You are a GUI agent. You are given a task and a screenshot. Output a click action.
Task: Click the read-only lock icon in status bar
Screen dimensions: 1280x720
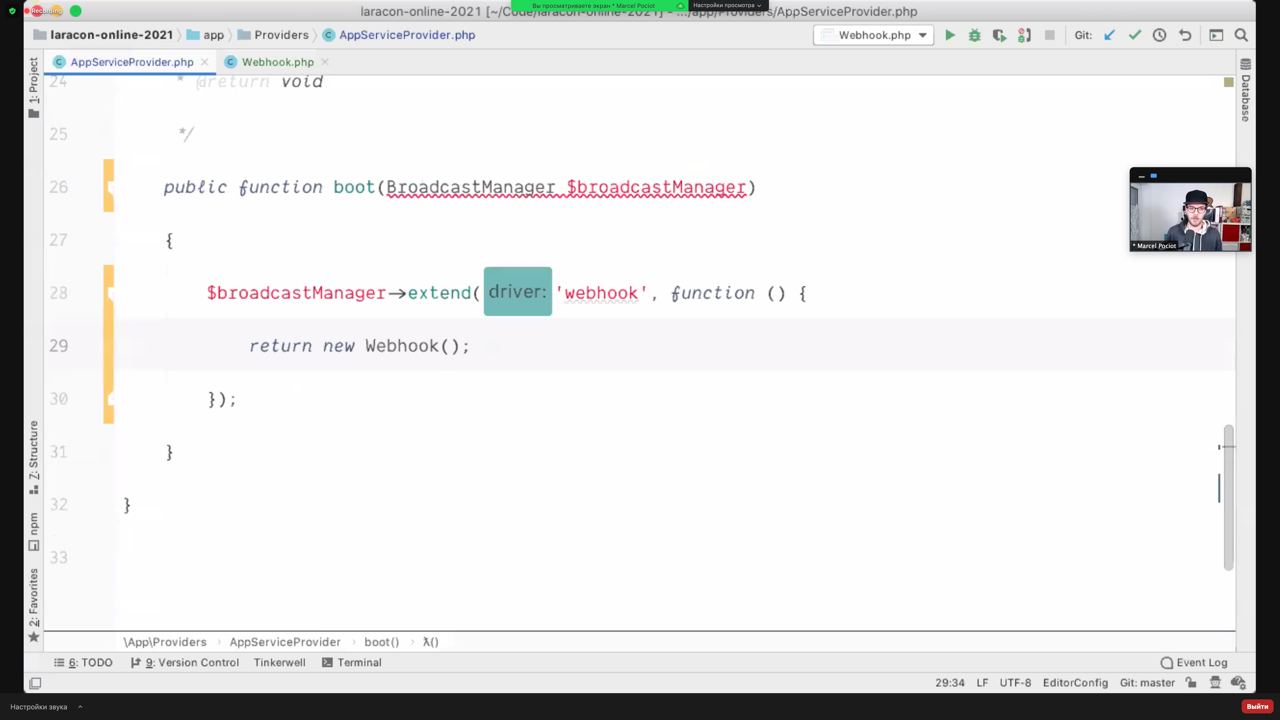click(x=1191, y=683)
